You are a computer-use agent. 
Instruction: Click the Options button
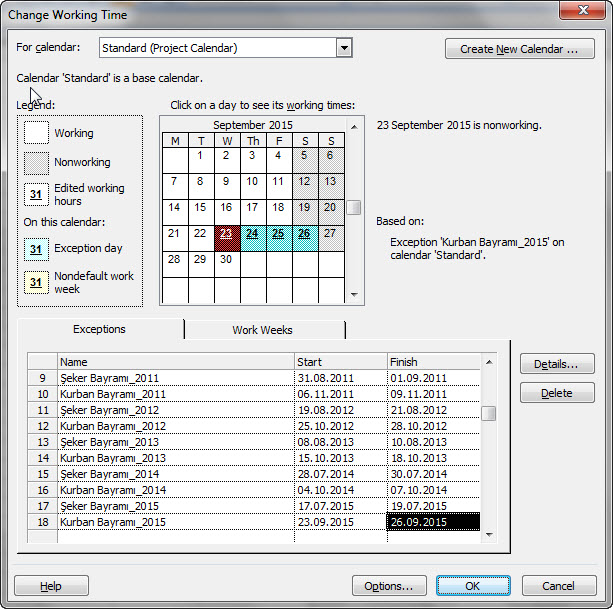[x=389, y=586]
